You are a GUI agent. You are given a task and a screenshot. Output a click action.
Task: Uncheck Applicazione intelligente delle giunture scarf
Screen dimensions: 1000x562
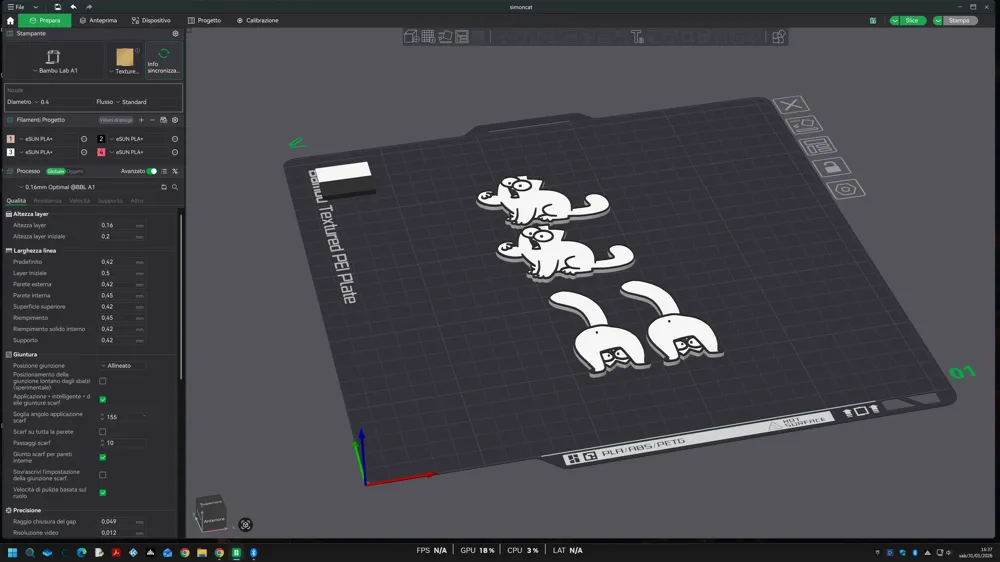click(x=103, y=399)
